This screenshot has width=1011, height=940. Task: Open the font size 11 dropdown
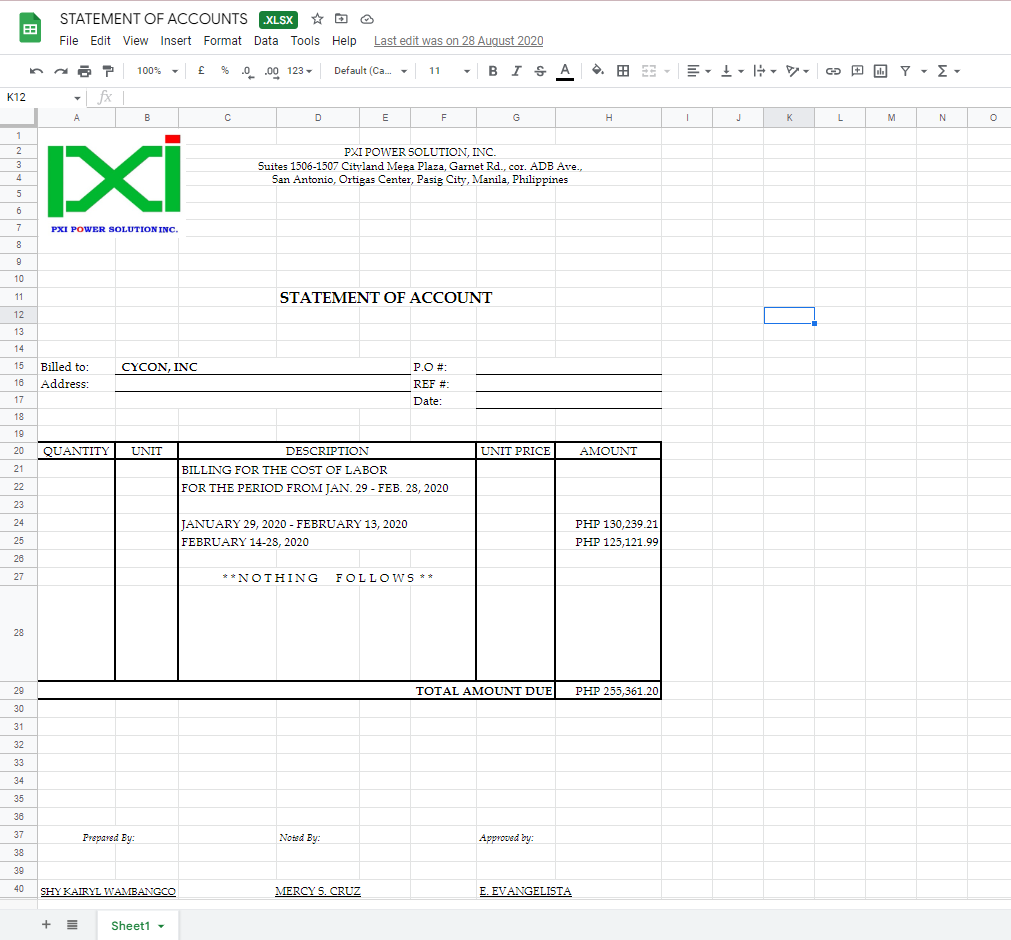coord(449,71)
